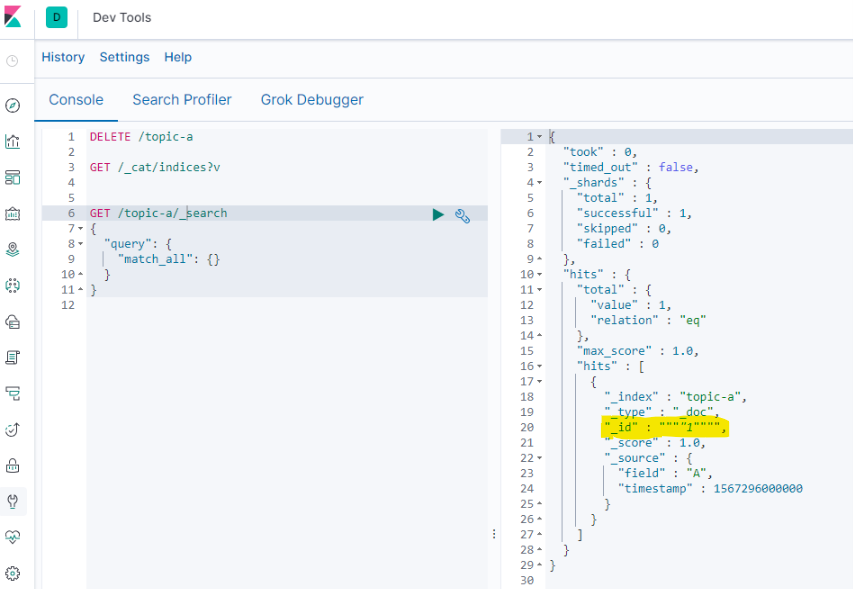Switch to the Search Profiler tab
This screenshot has height=589, width=853.
click(182, 100)
